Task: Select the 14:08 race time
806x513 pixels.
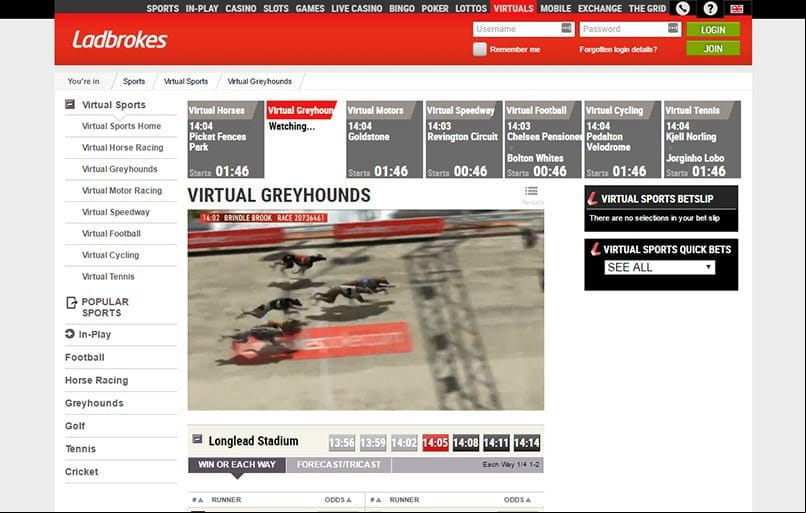Action: click(x=466, y=443)
